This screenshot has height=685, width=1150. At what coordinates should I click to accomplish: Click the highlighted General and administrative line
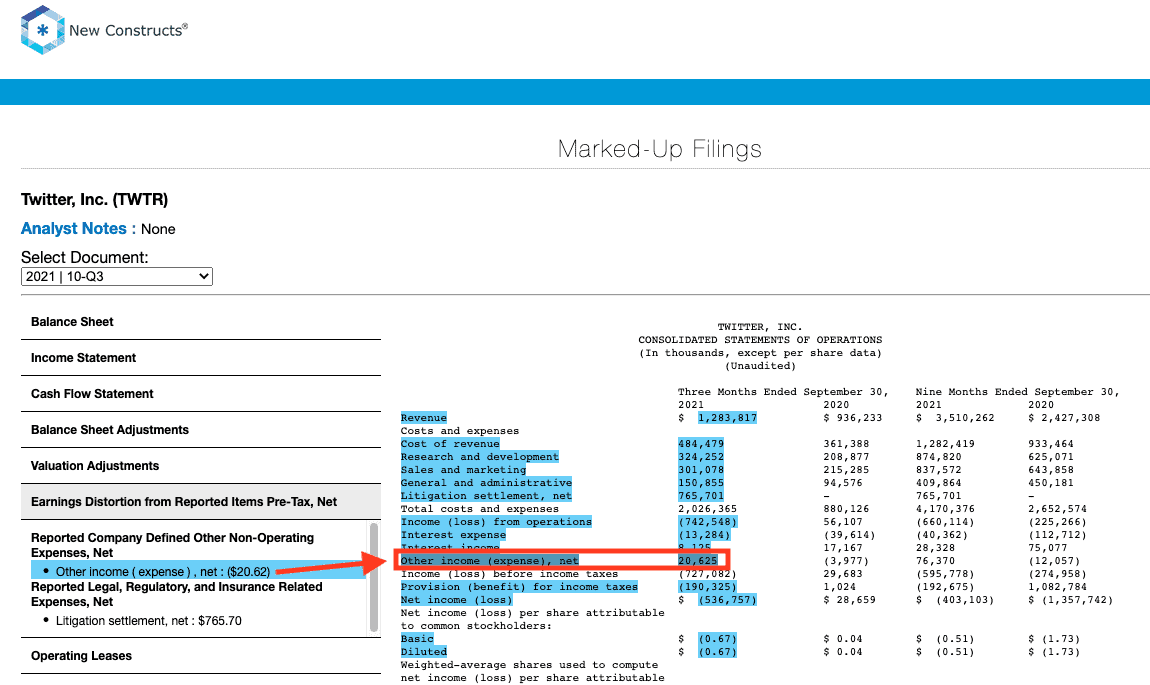486,483
